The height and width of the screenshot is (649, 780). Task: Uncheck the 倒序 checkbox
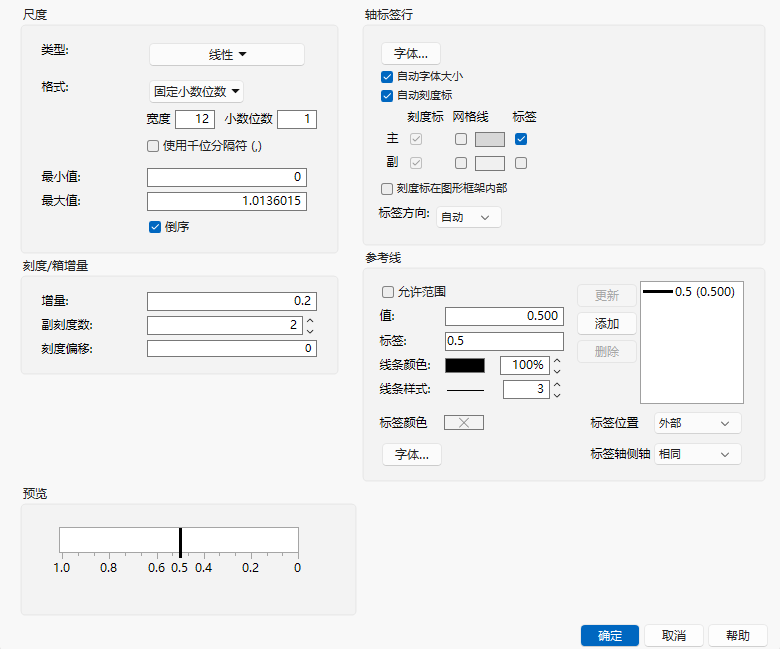click(155, 227)
